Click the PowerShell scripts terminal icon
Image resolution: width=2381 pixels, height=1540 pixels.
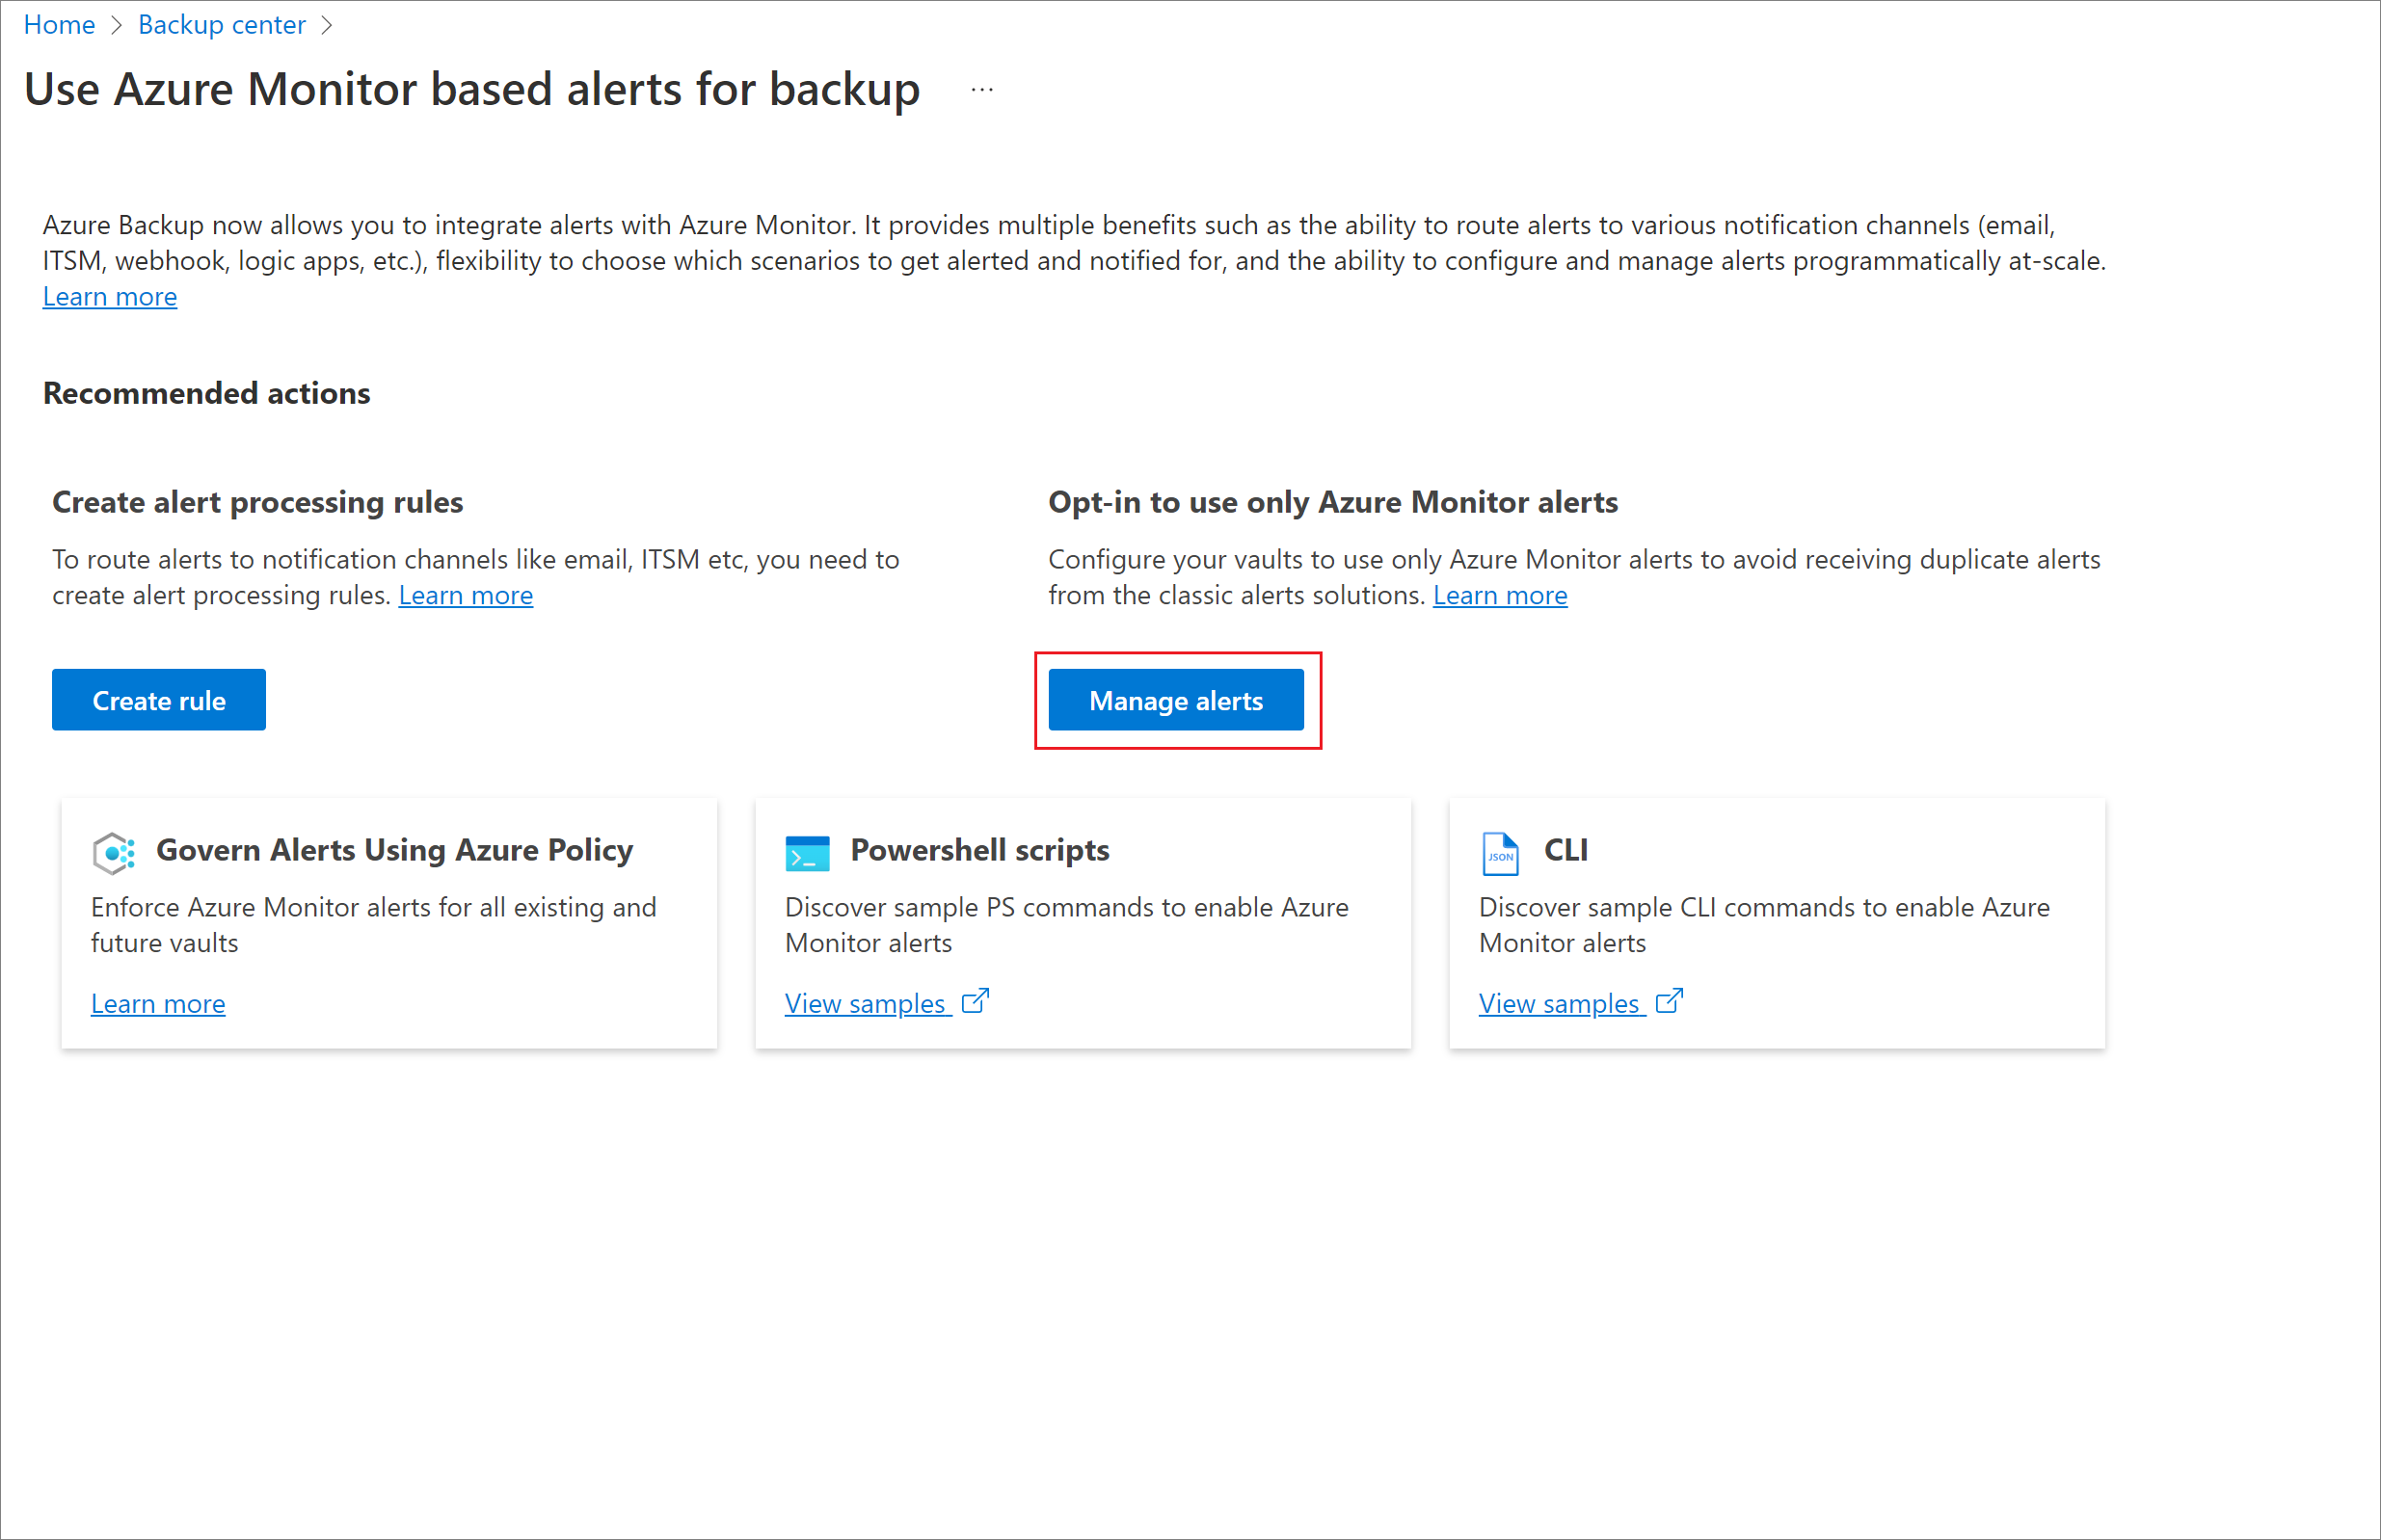coord(804,852)
